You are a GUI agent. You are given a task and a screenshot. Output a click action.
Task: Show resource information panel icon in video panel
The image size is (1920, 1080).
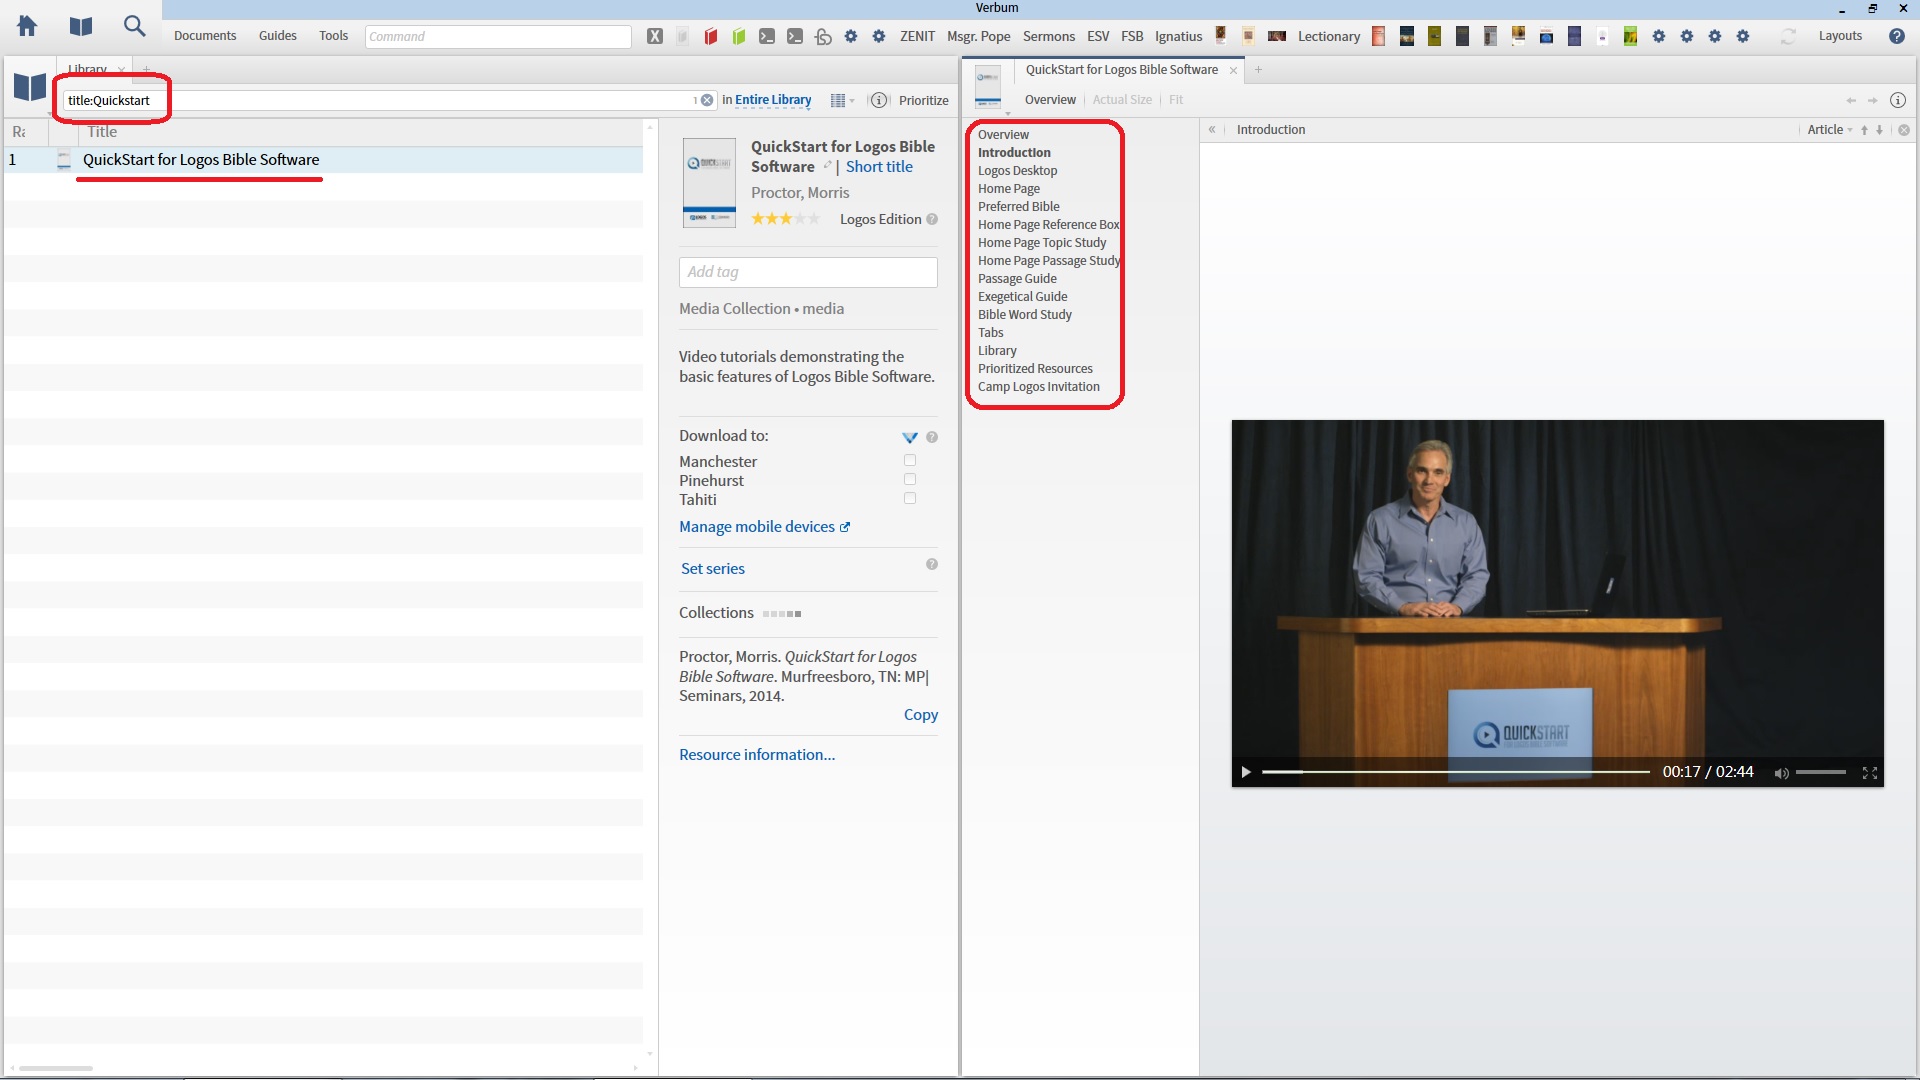point(1897,100)
